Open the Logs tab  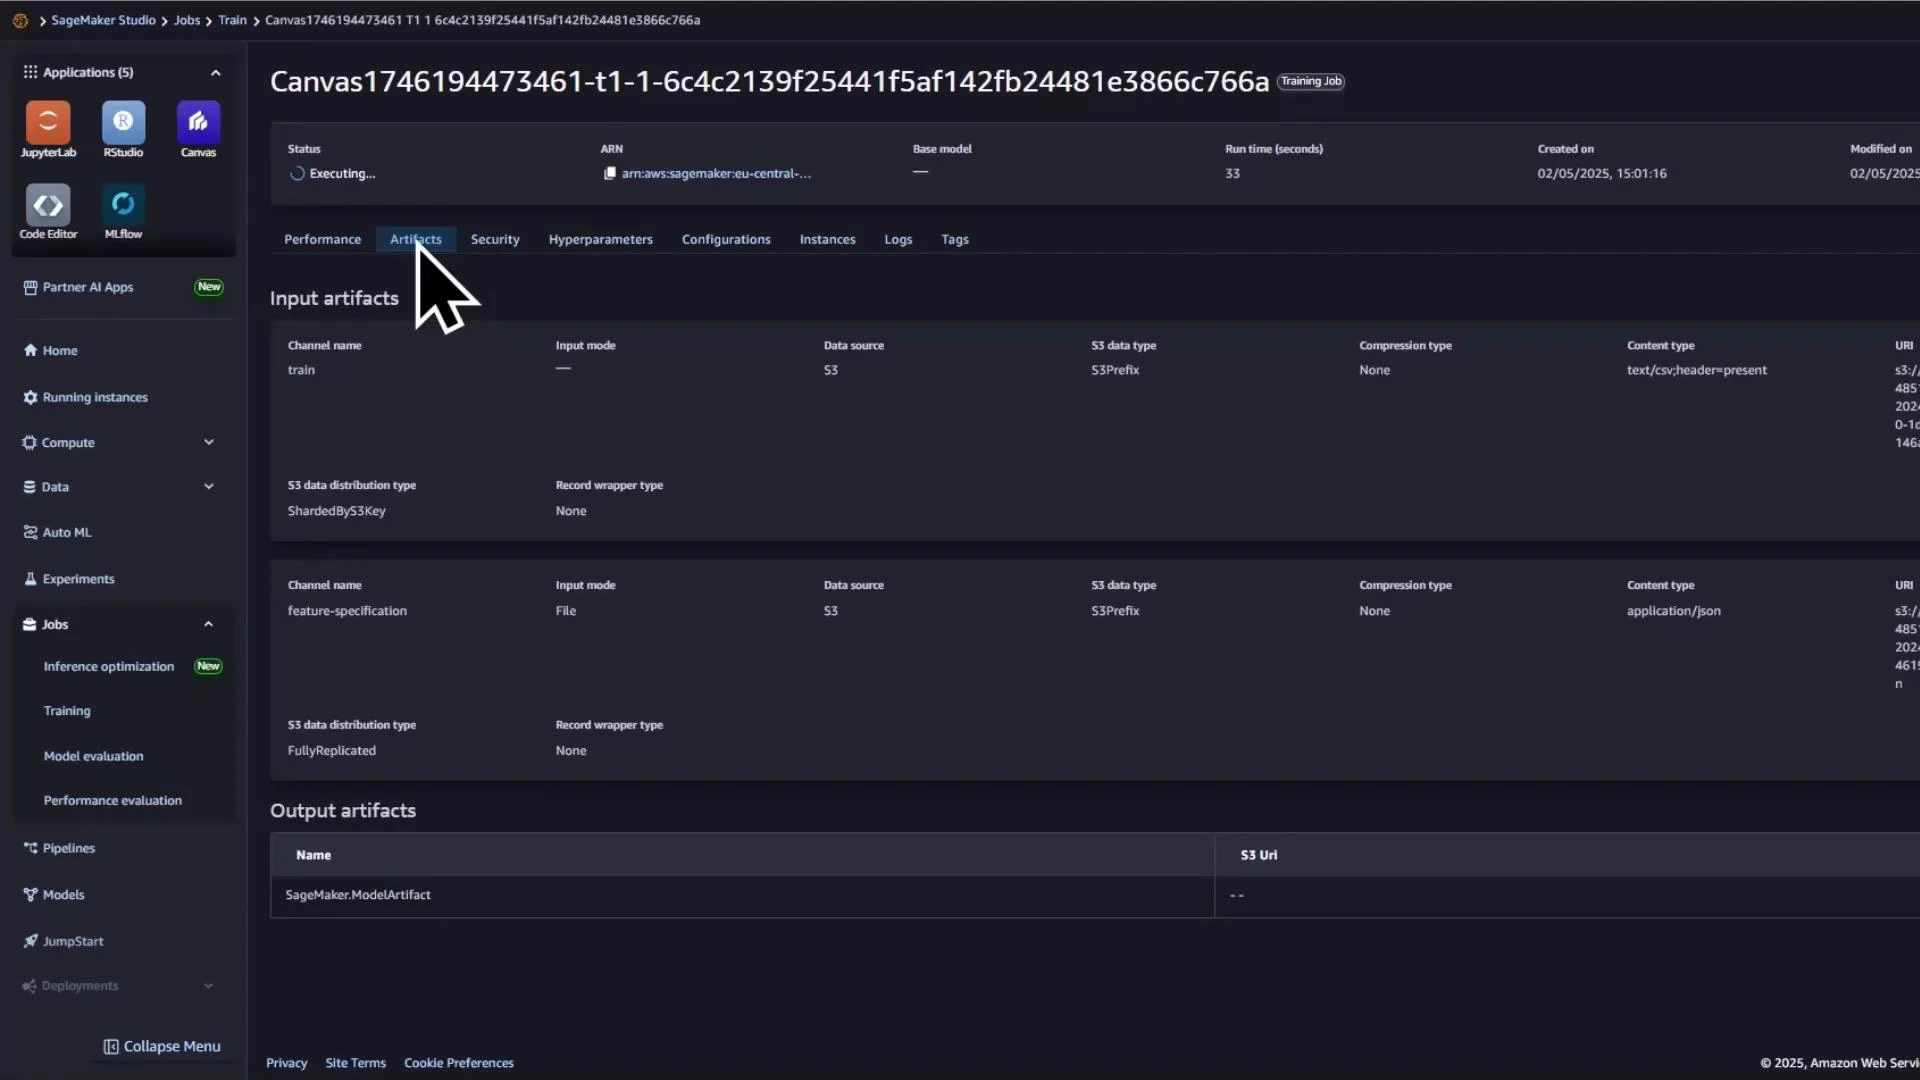point(898,239)
